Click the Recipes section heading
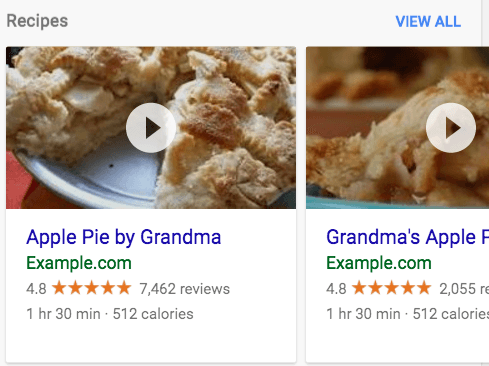The image size is (489, 366). 37,21
